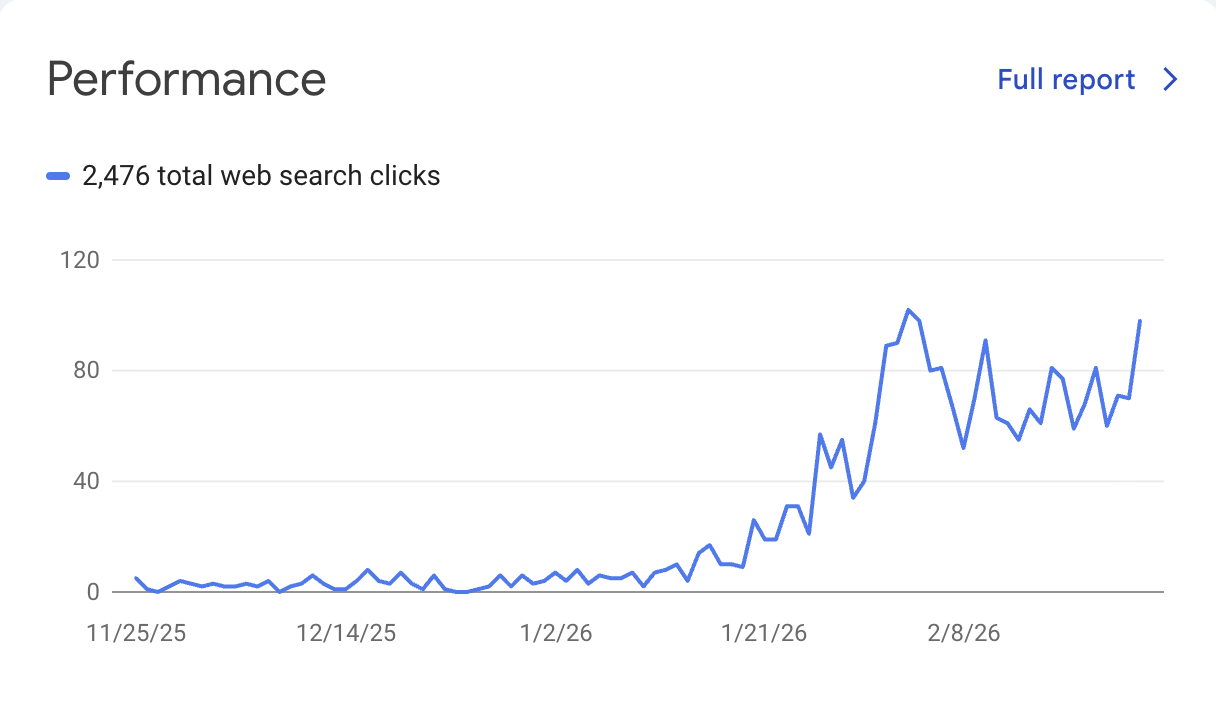Click the peak near 2/8/26

pyautogui.click(x=984, y=340)
